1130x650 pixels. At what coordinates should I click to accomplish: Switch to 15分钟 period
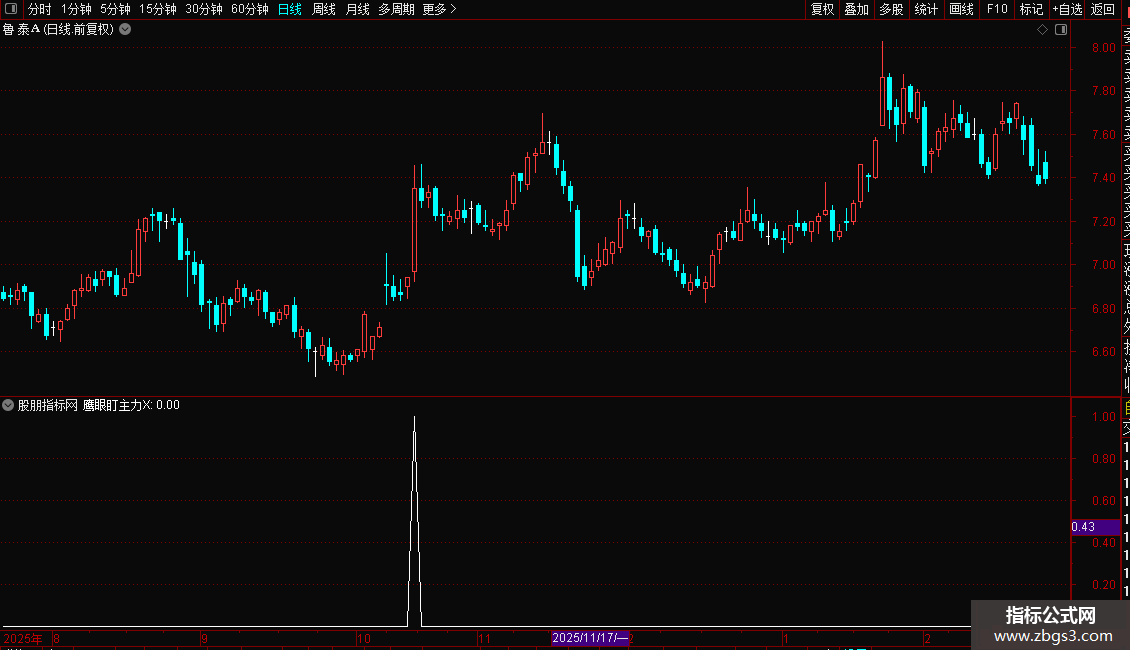(158, 9)
